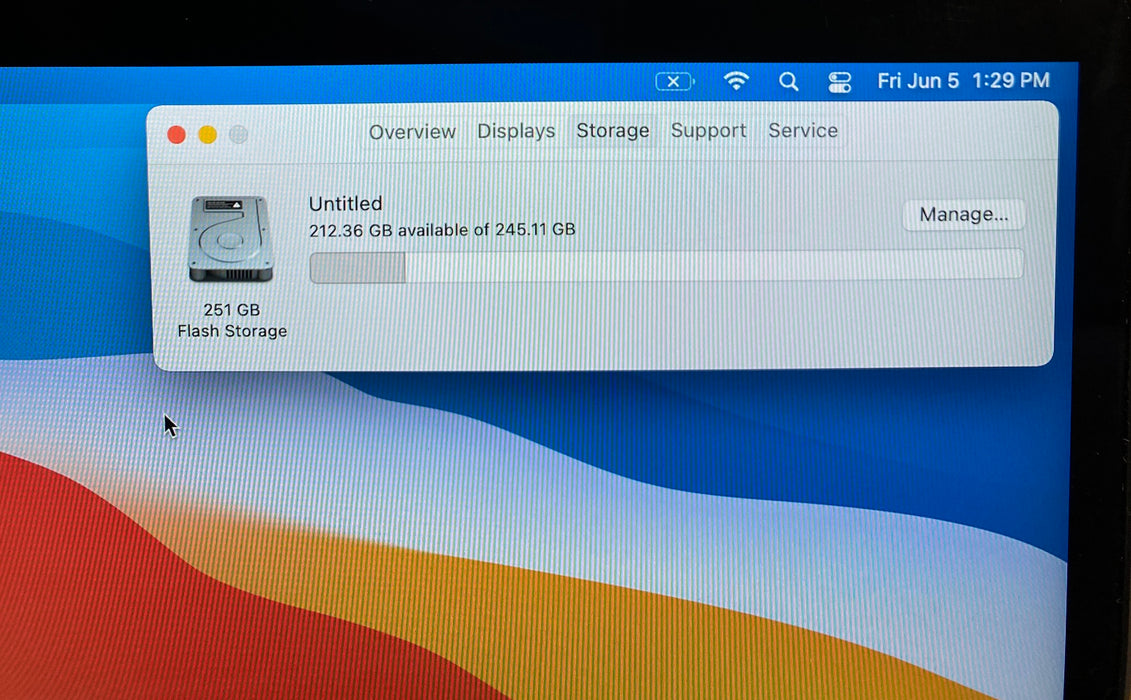Select the Storage tab
The image size is (1131, 700).
point(612,131)
